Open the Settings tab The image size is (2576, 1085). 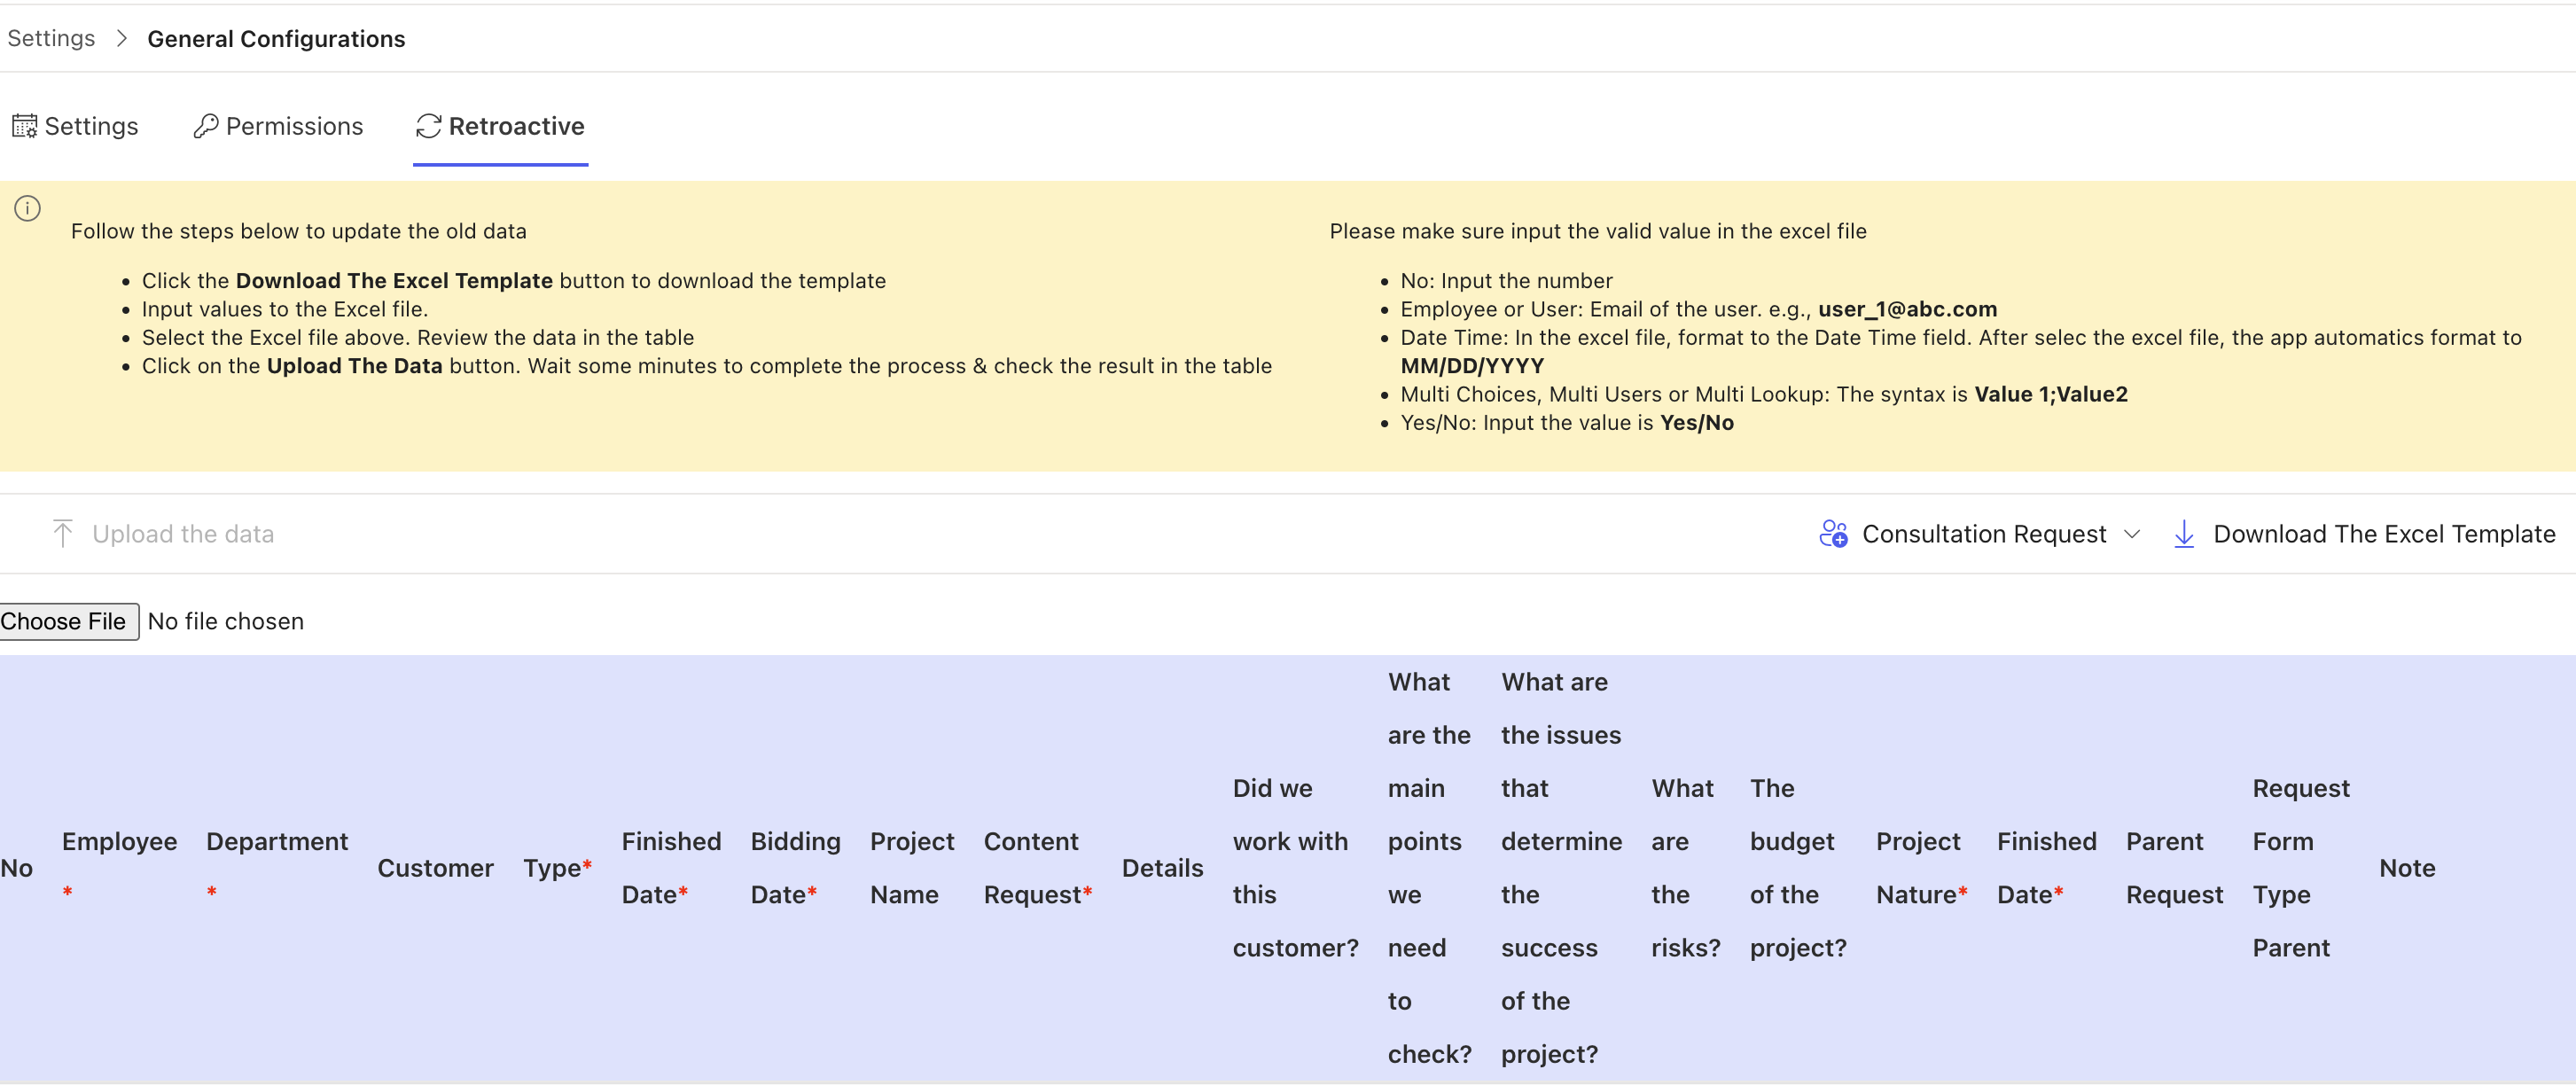(x=91, y=126)
